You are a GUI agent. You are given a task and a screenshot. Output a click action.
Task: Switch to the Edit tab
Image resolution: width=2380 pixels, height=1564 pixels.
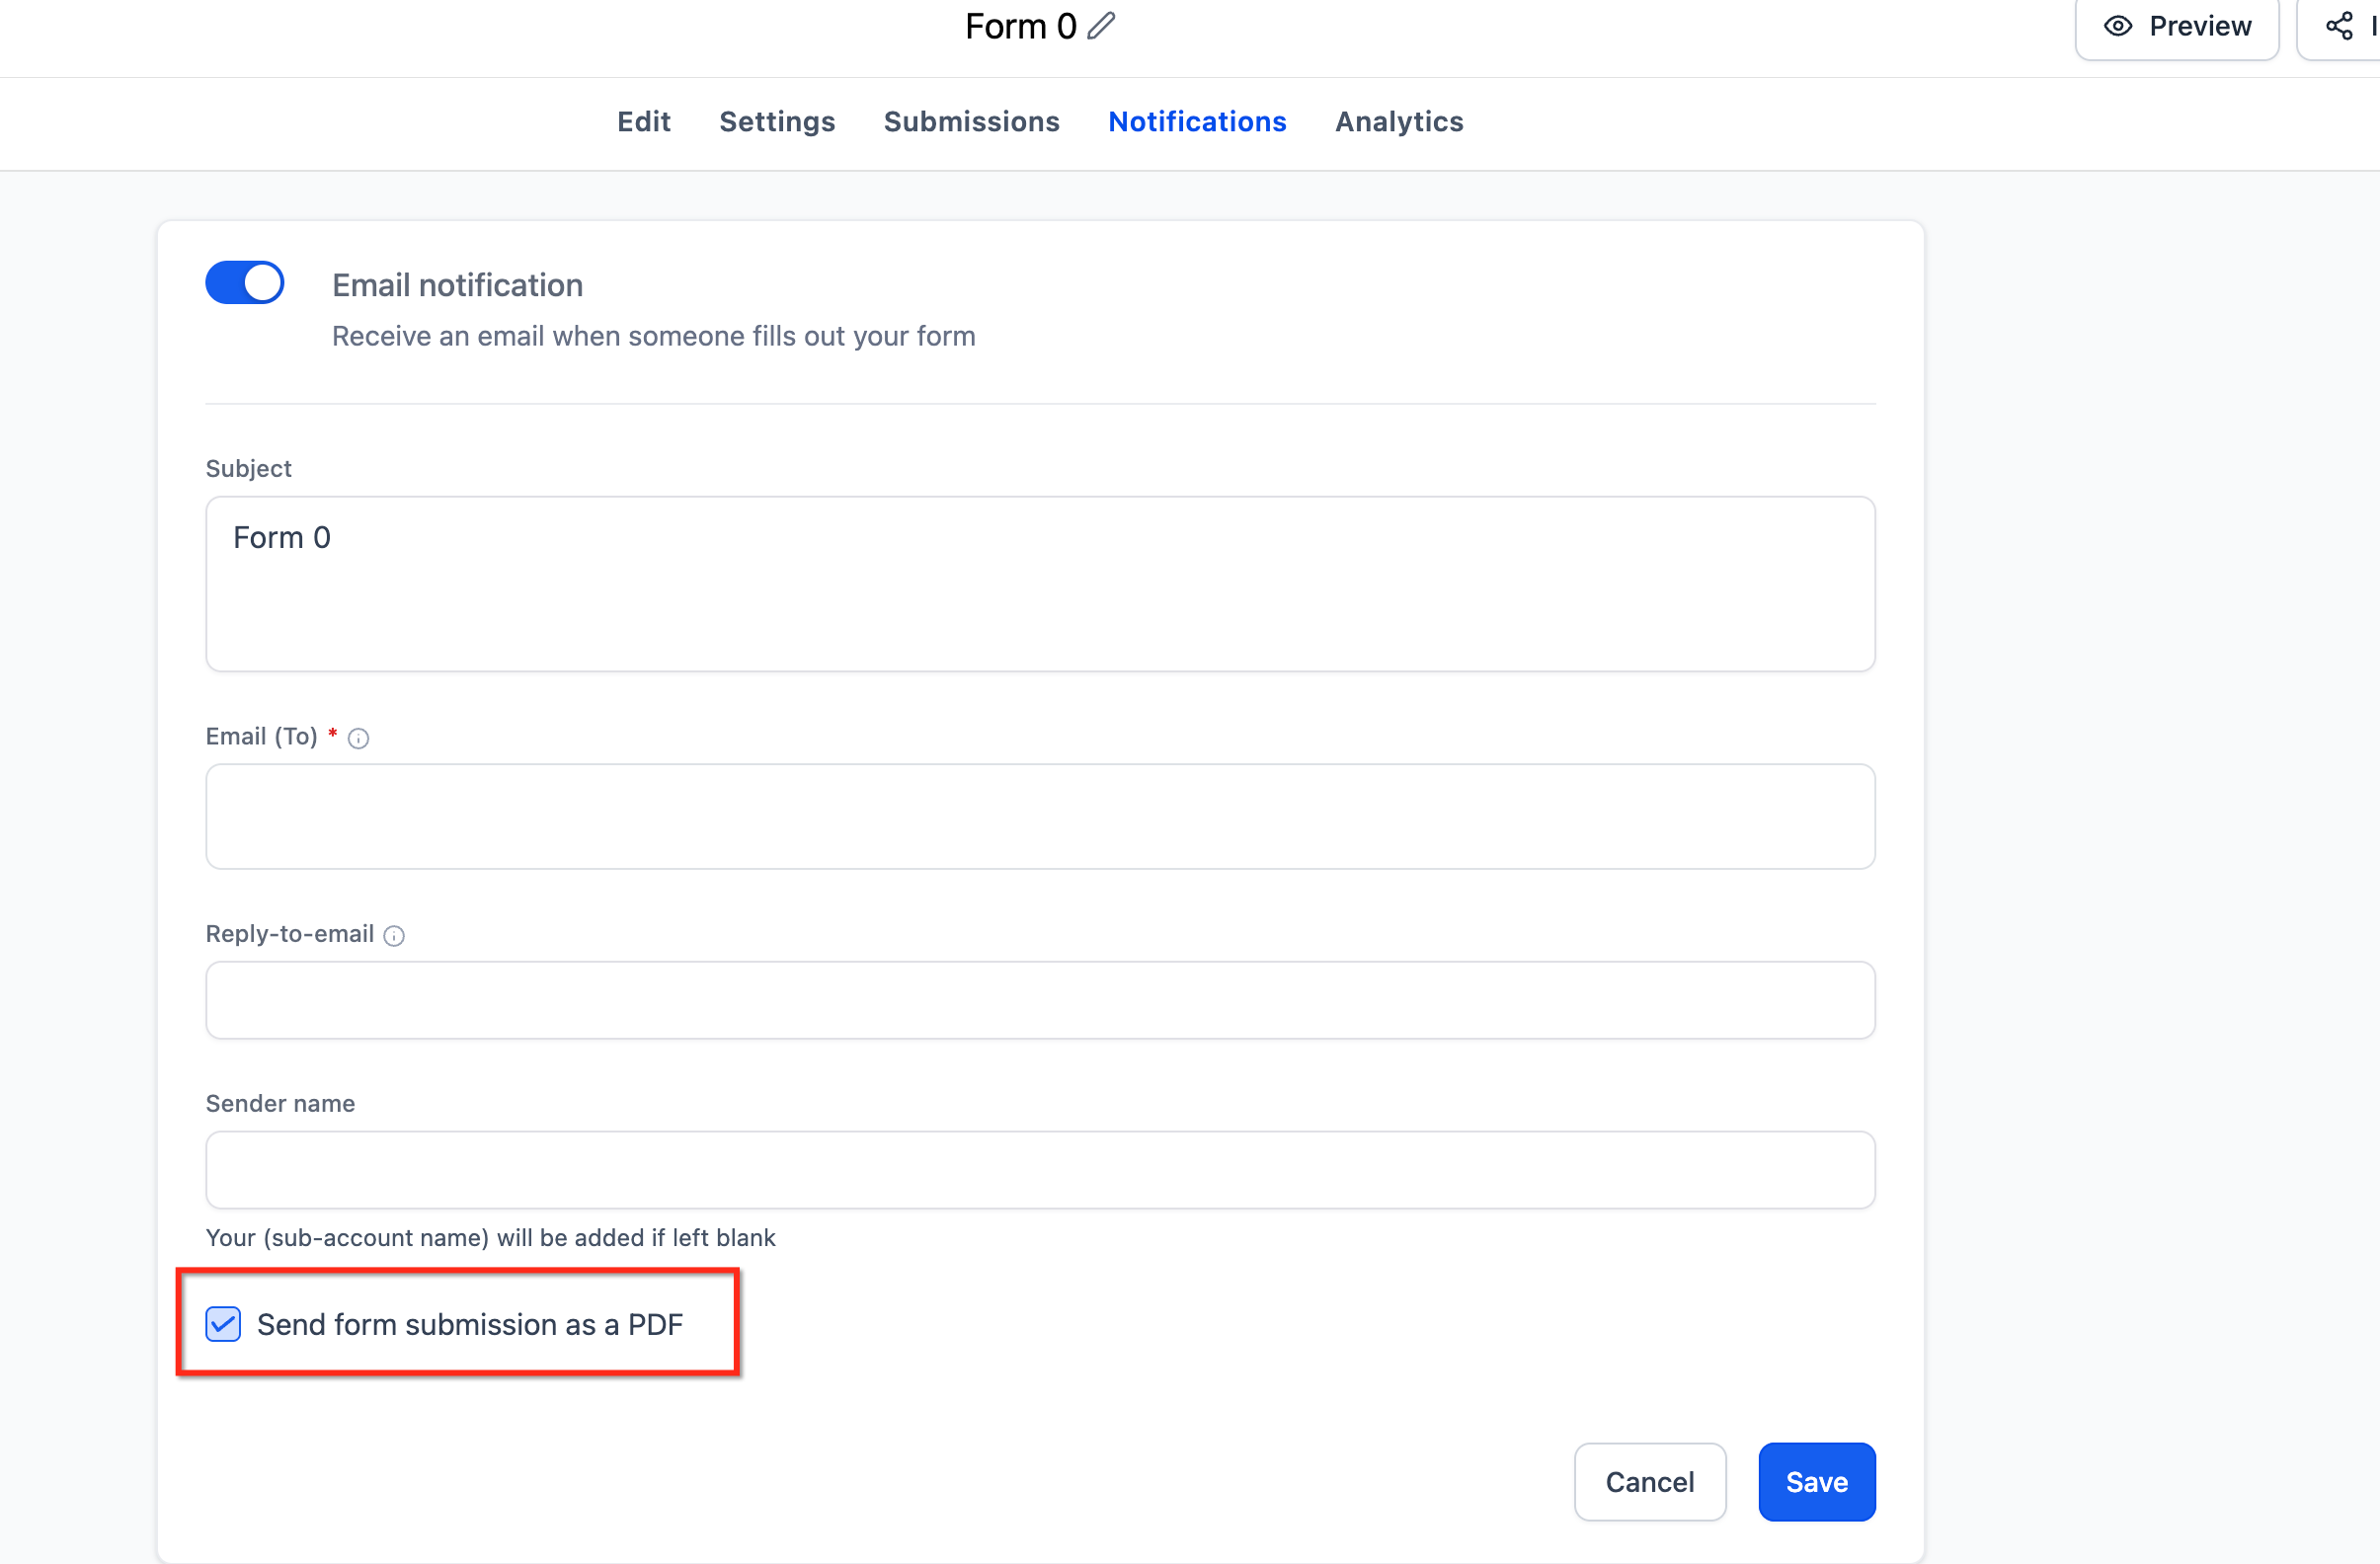pyautogui.click(x=644, y=122)
